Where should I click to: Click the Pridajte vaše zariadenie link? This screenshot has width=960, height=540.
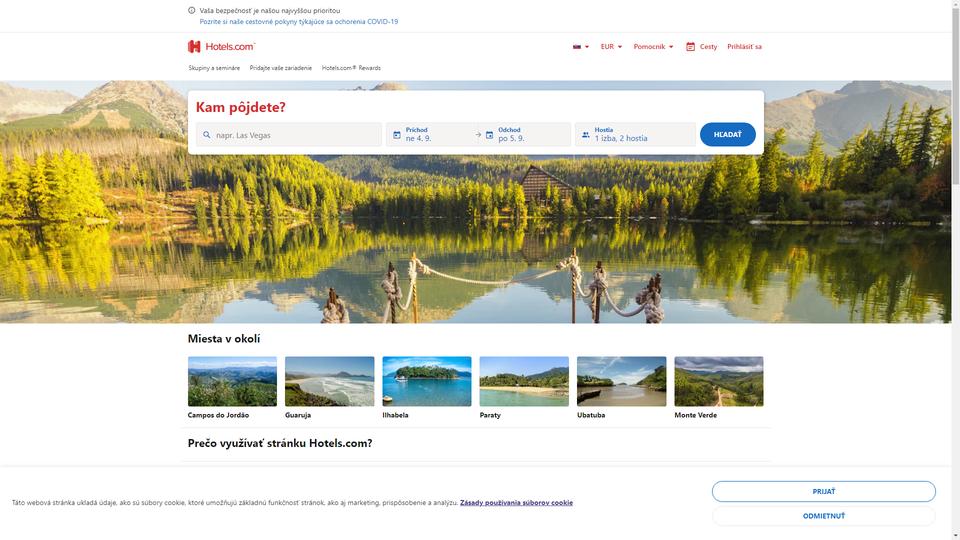click(x=280, y=68)
